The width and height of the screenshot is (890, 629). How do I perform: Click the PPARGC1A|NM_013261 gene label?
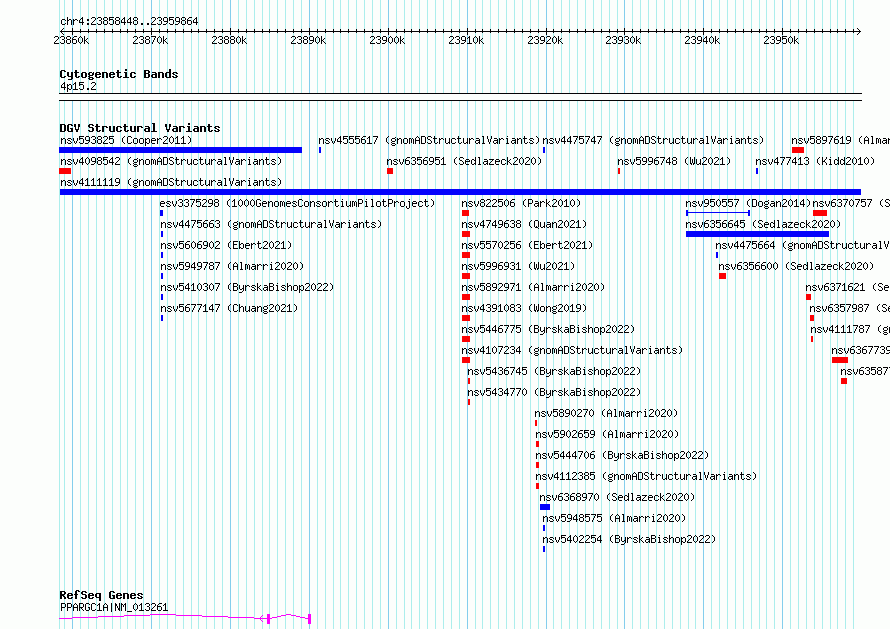pos(114,607)
